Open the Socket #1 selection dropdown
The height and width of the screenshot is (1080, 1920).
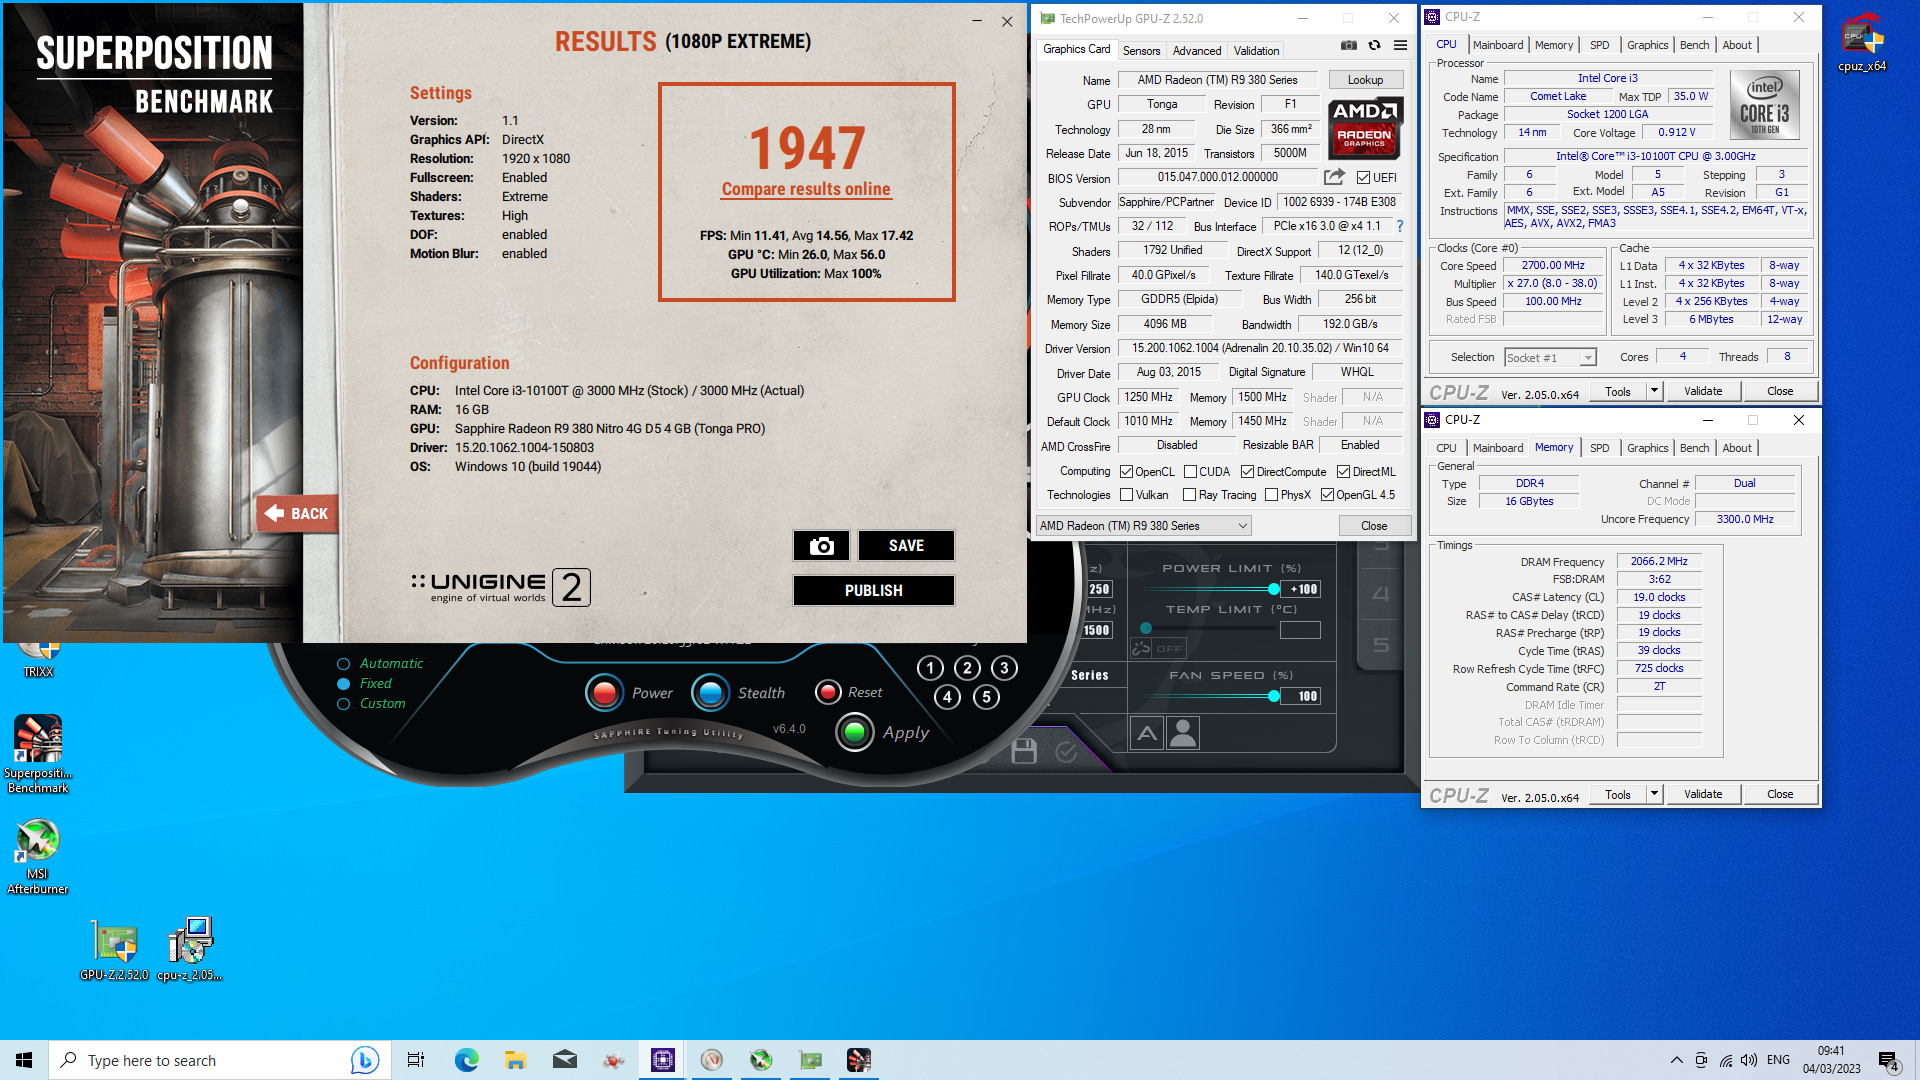pos(1550,358)
